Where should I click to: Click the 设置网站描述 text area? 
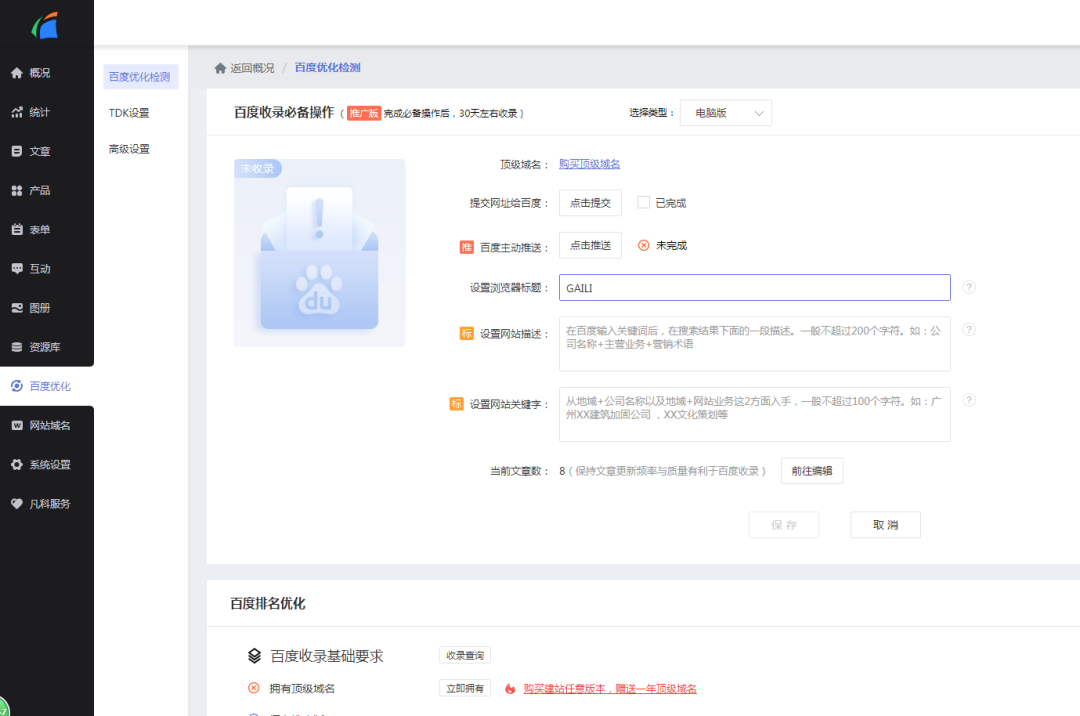pyautogui.click(x=755, y=344)
